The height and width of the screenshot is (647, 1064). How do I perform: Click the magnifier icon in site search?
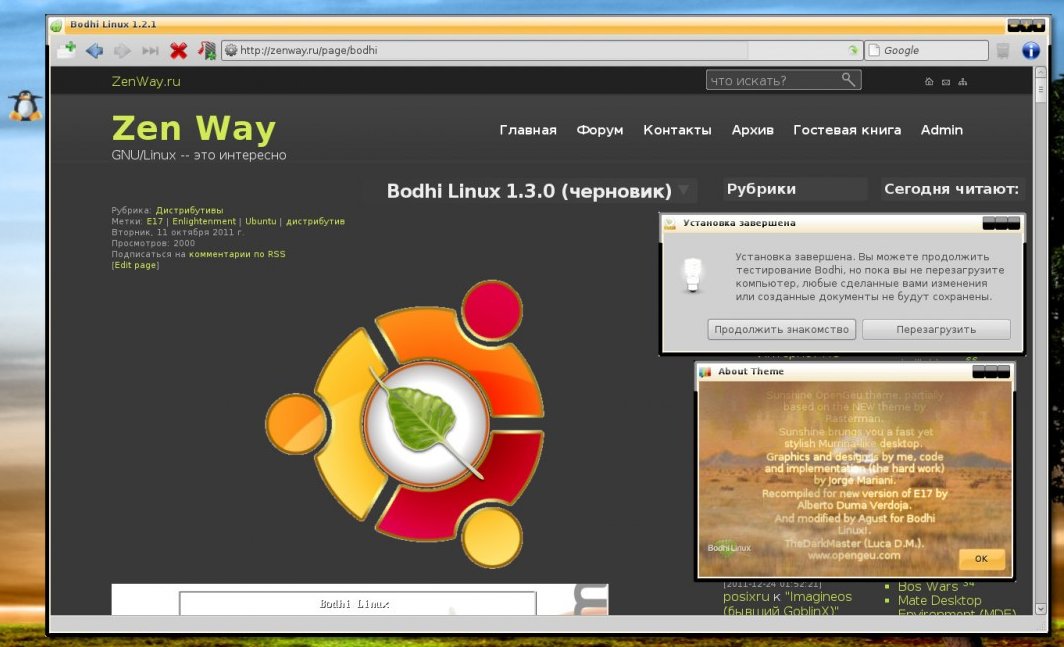tap(848, 79)
